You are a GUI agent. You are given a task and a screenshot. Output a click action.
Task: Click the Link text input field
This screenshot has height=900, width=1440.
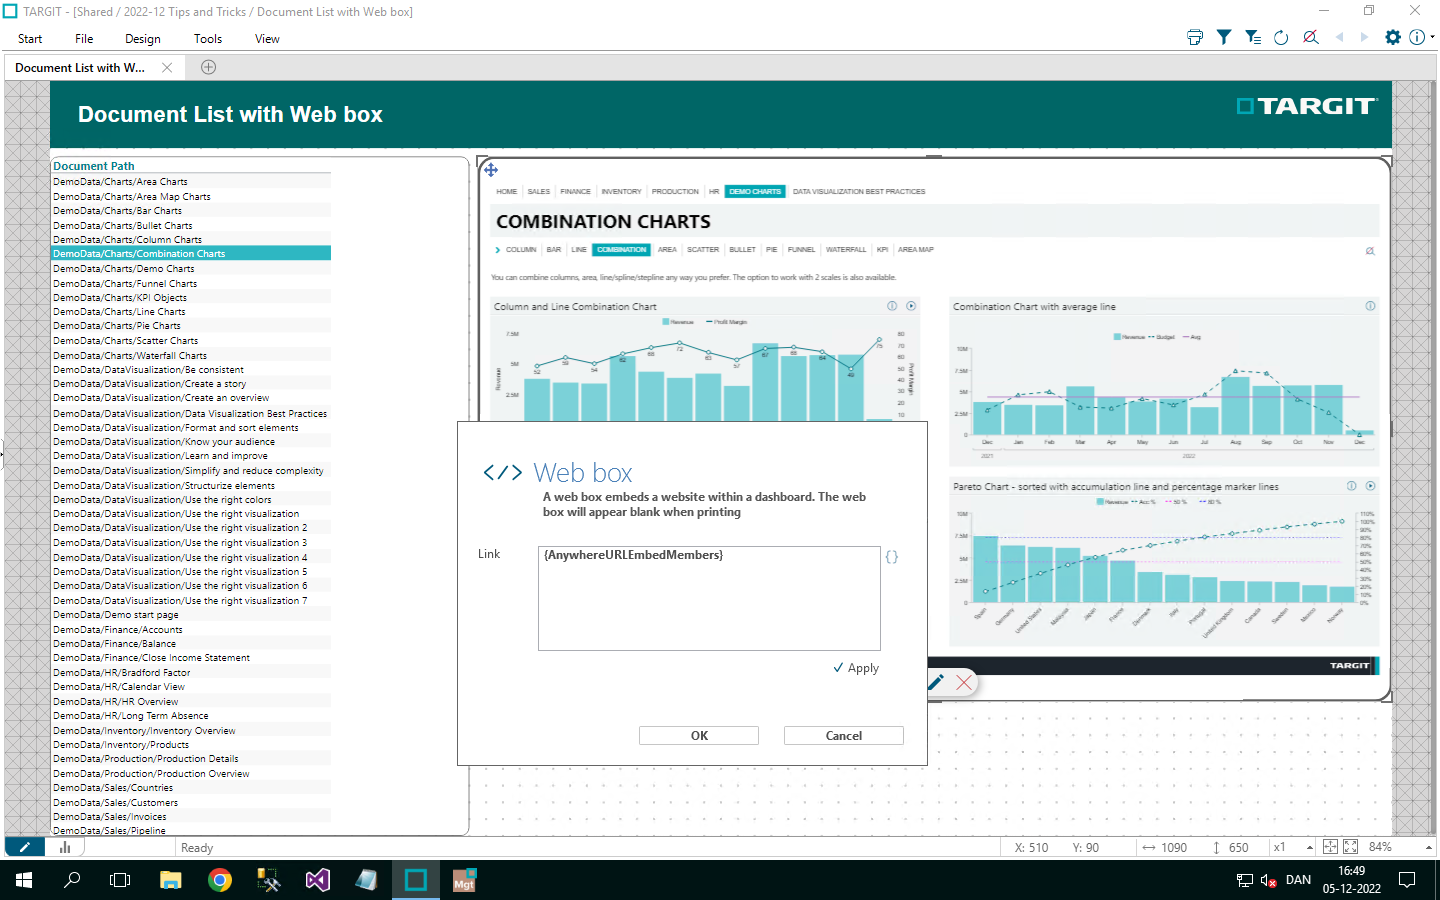coord(709,598)
